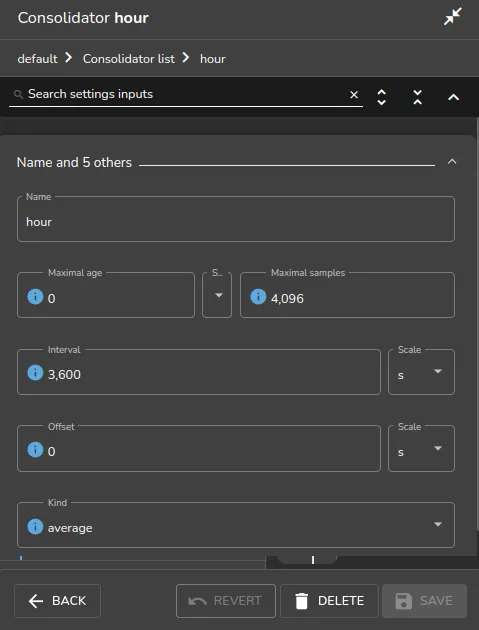
Task: Click the Name field containing hour
Action: (236, 219)
